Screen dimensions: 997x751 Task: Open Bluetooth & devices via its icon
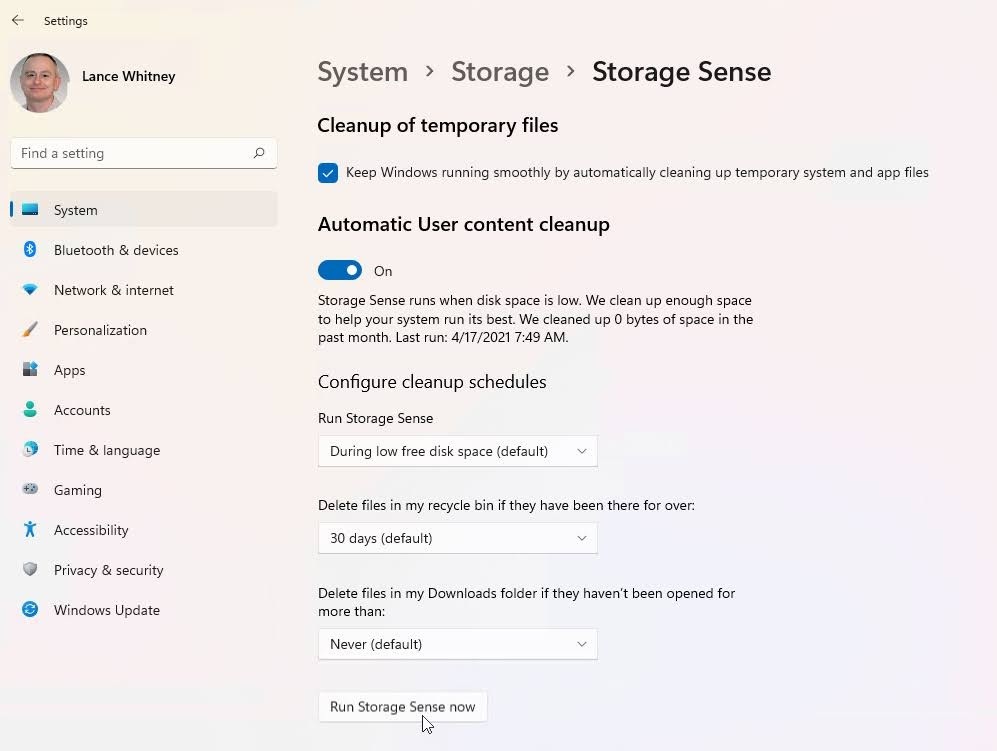30,249
